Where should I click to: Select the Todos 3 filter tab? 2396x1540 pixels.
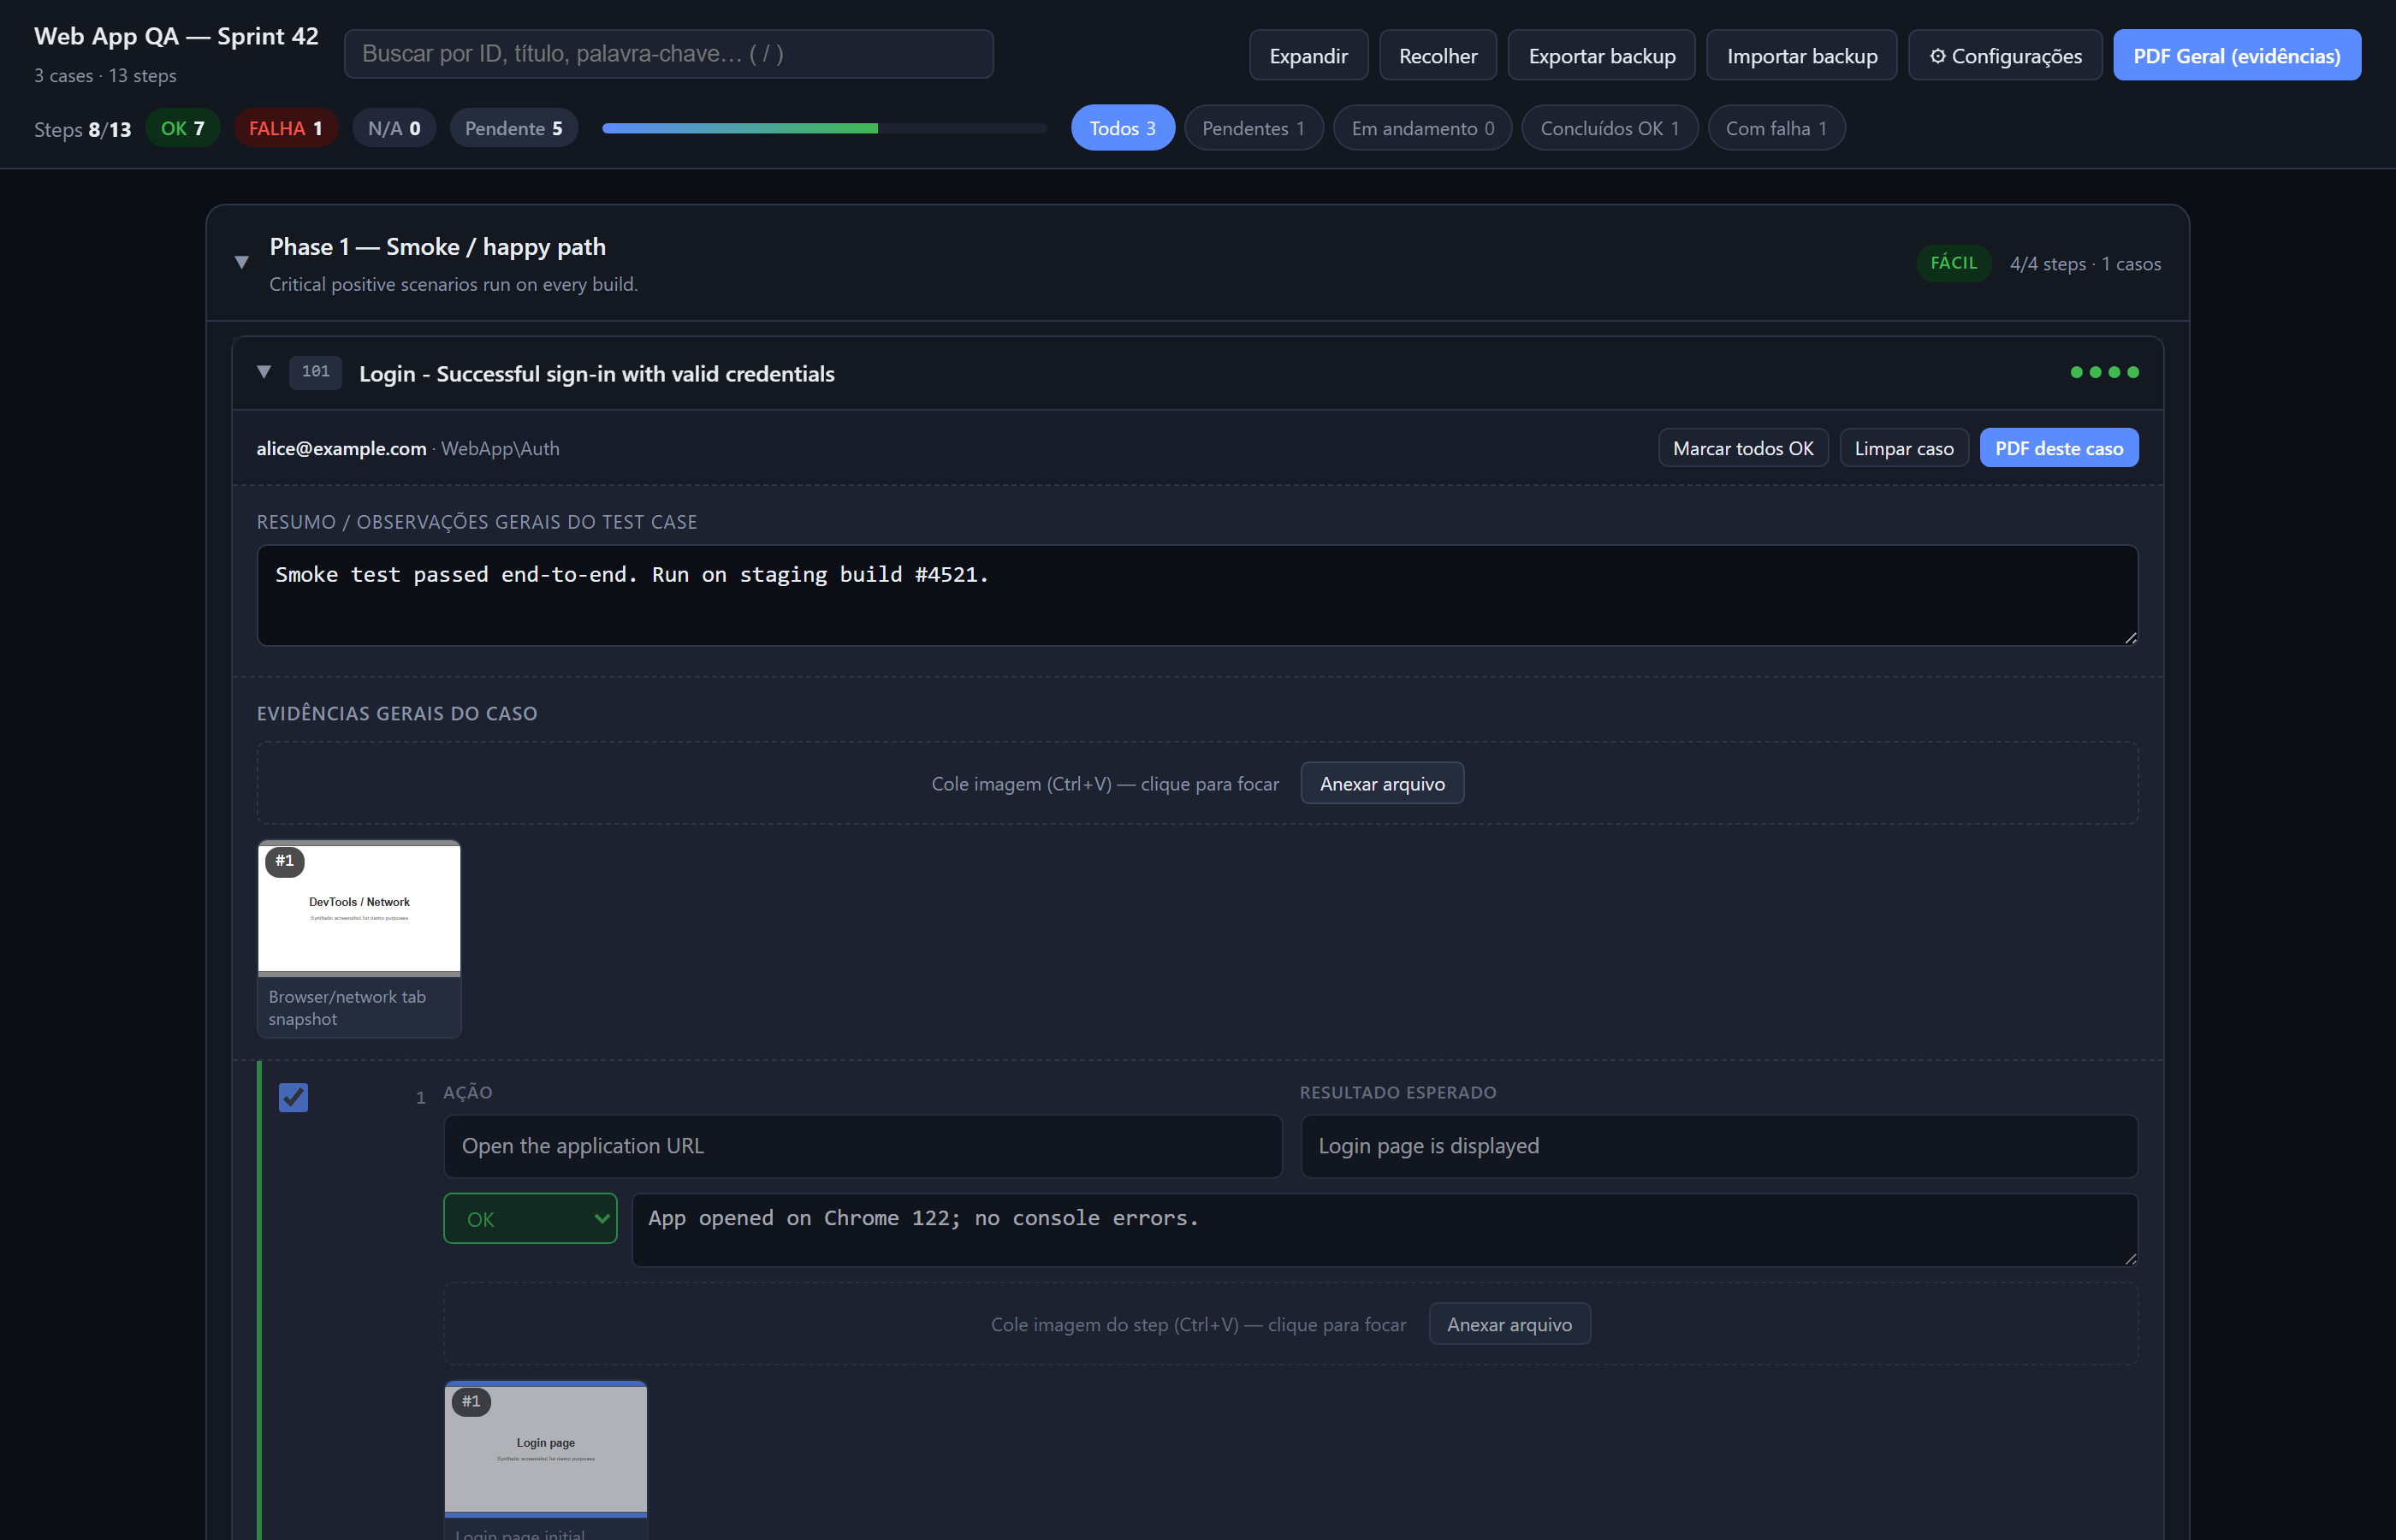[1122, 128]
